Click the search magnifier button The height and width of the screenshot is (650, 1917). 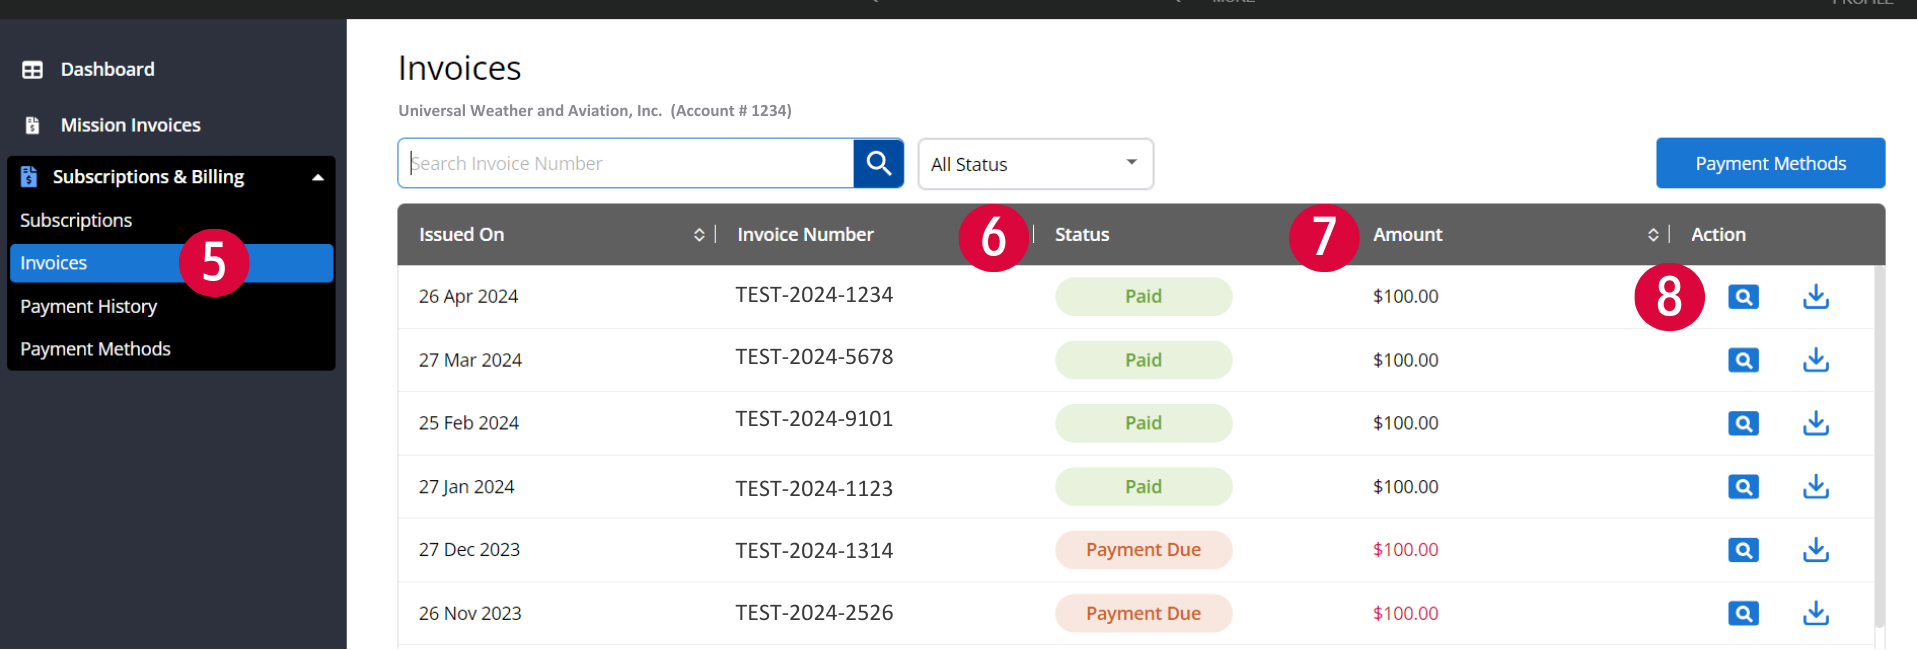pos(878,163)
